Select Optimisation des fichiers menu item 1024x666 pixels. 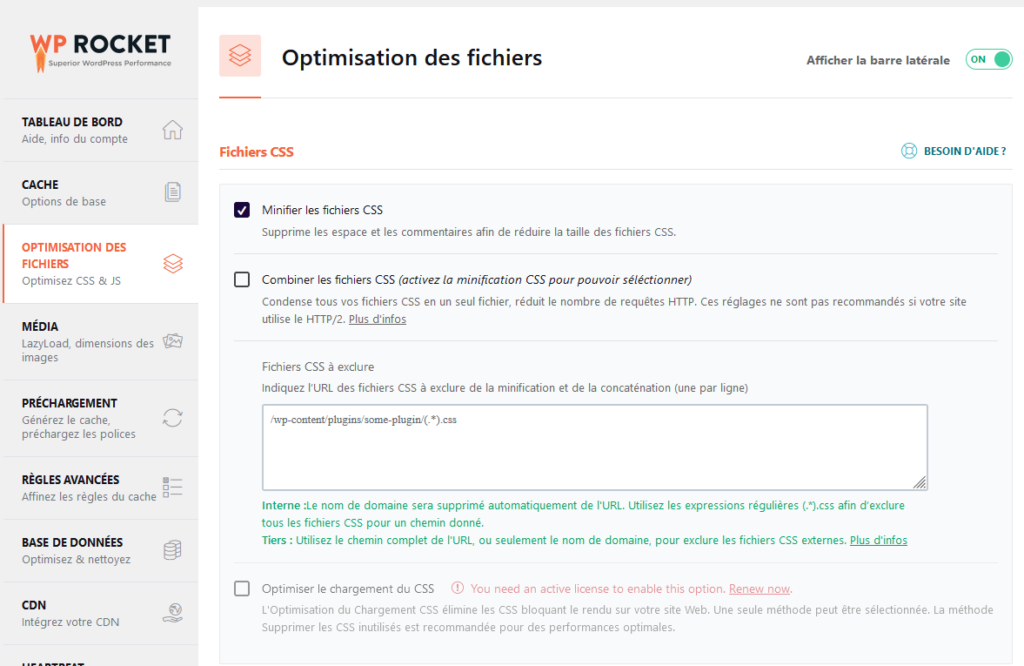tap(101, 264)
